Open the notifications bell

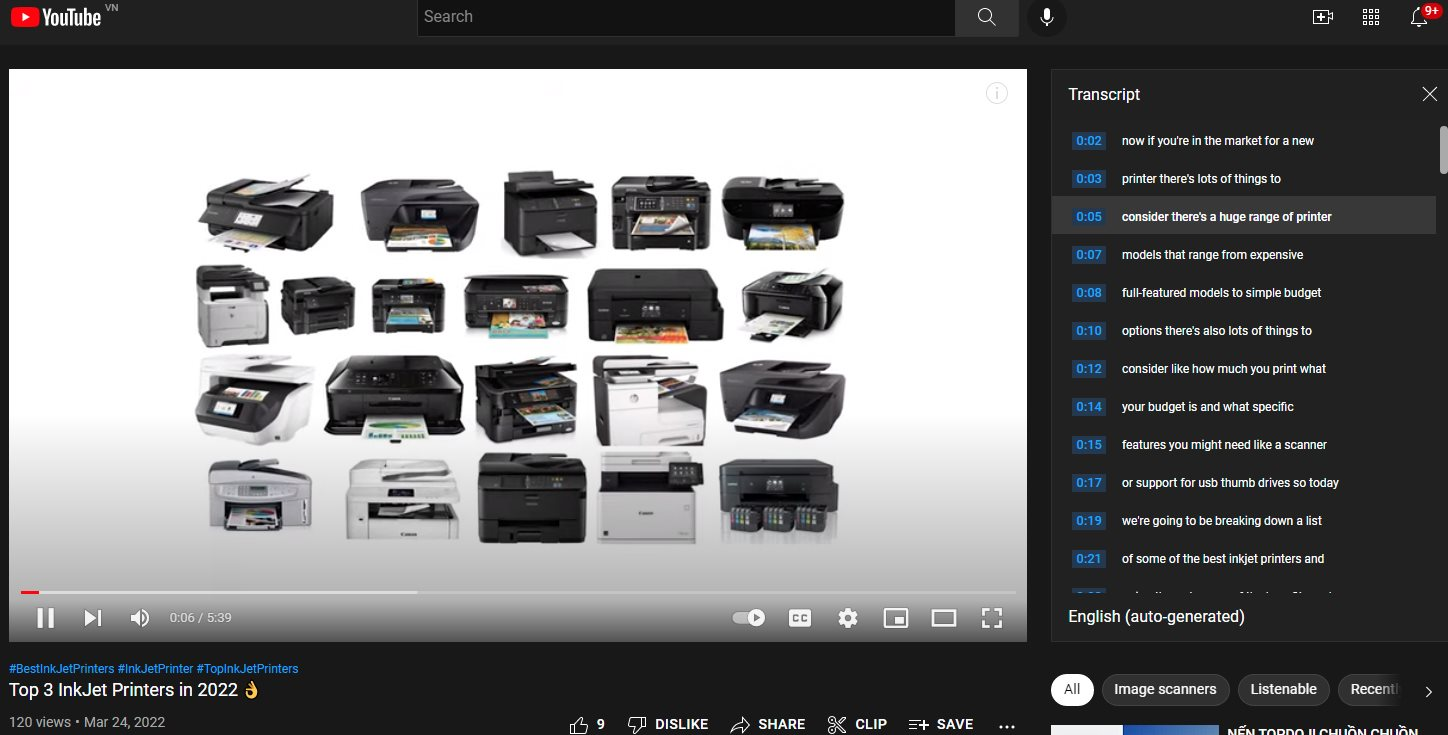pos(1419,17)
